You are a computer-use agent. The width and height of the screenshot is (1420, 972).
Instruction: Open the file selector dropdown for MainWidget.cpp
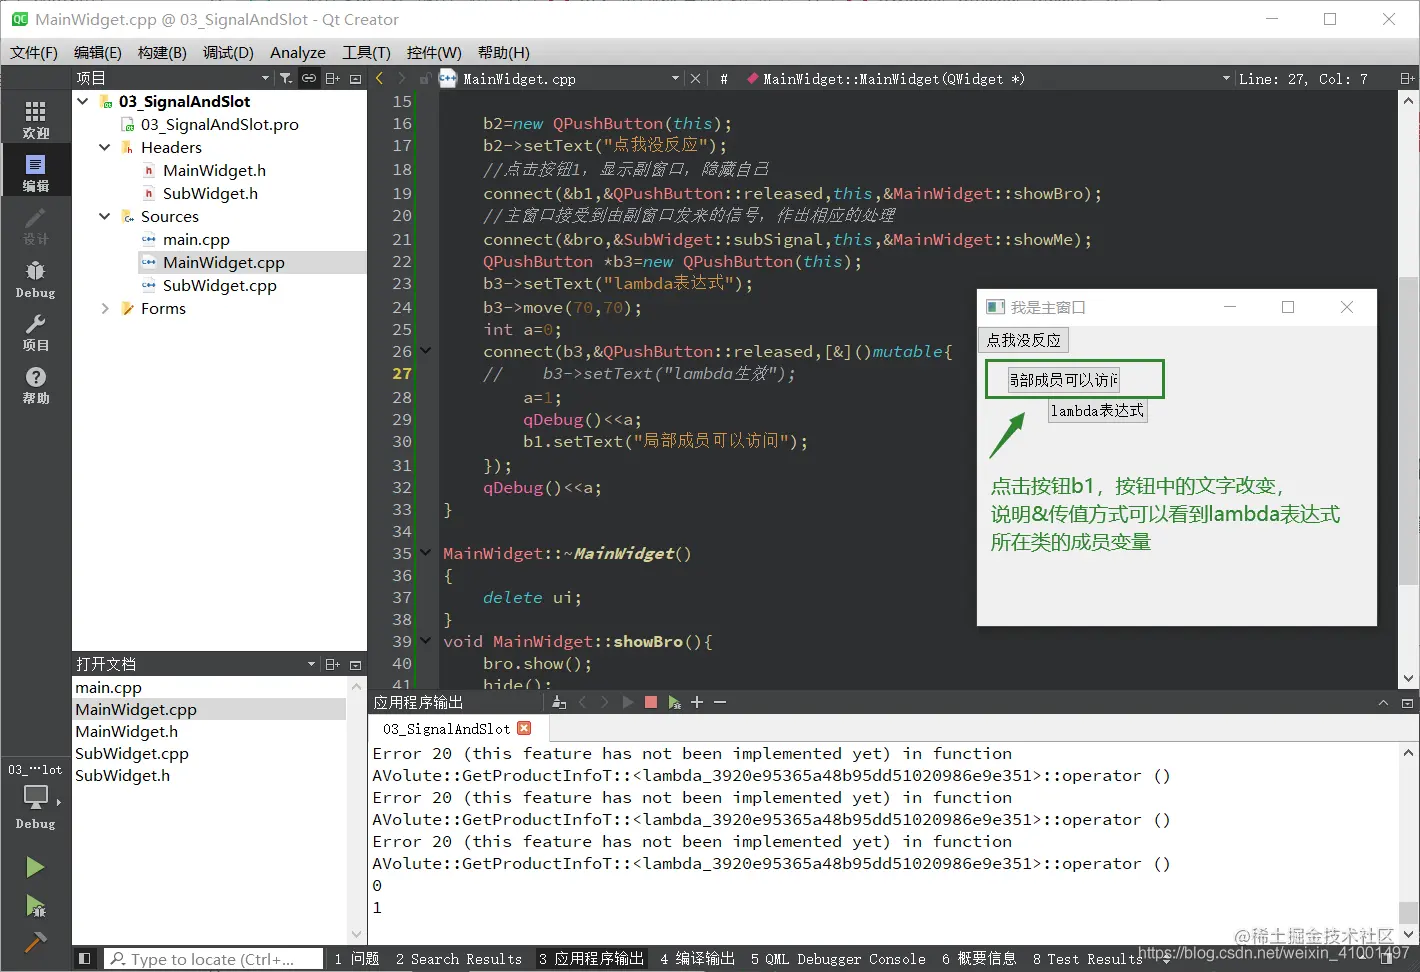[x=675, y=78]
